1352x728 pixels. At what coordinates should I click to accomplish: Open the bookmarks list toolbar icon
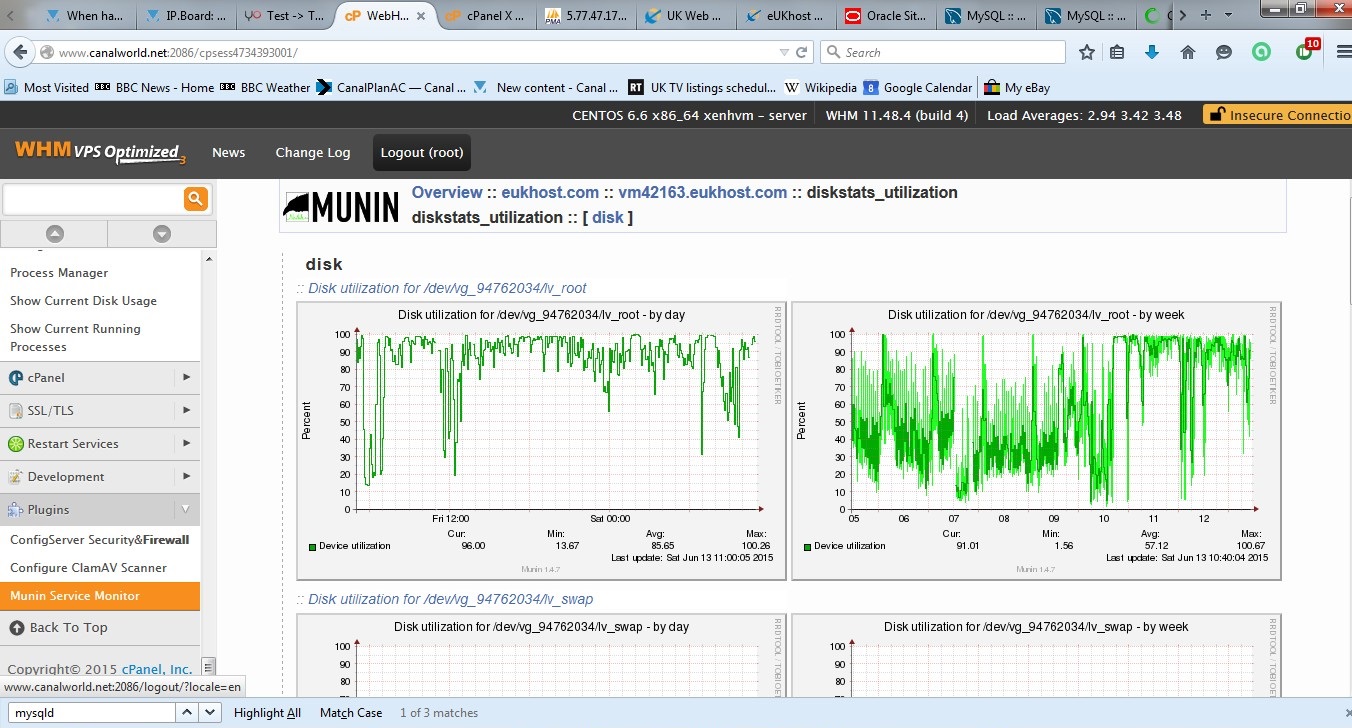pyautogui.click(x=1118, y=52)
